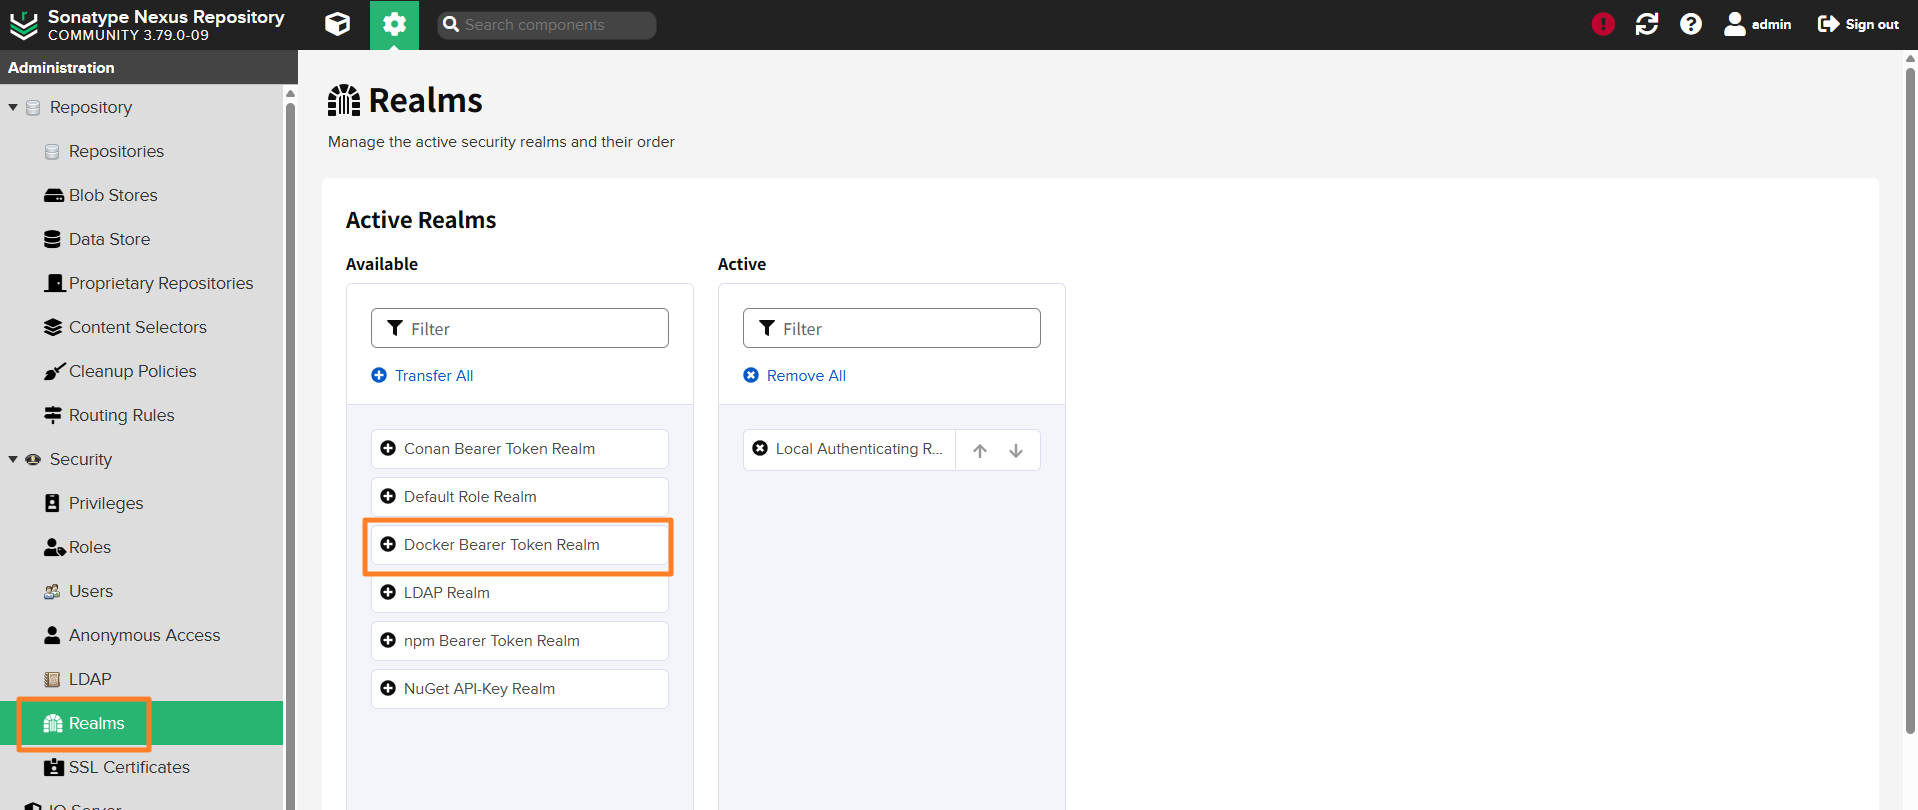
Task: Open Cleanup Policies in the sidebar
Action: coord(133,371)
